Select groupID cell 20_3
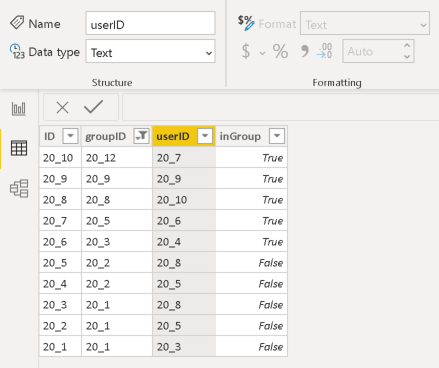This screenshot has height=368, width=439. (117, 242)
